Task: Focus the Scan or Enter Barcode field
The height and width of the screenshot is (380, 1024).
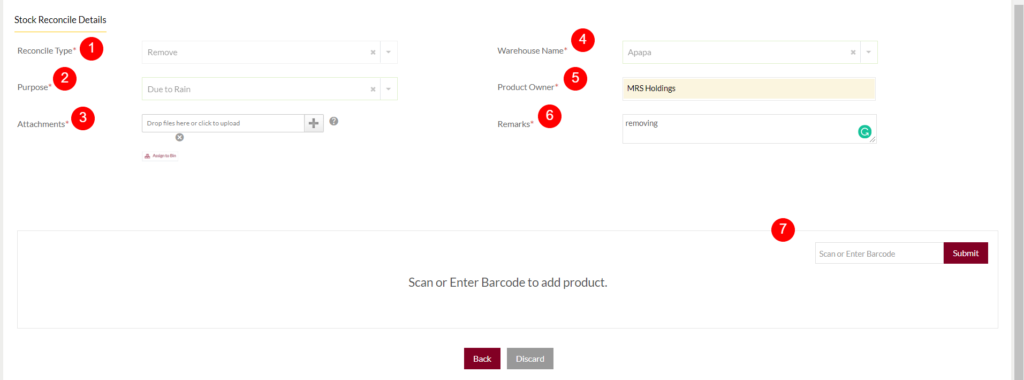Action: [x=879, y=253]
